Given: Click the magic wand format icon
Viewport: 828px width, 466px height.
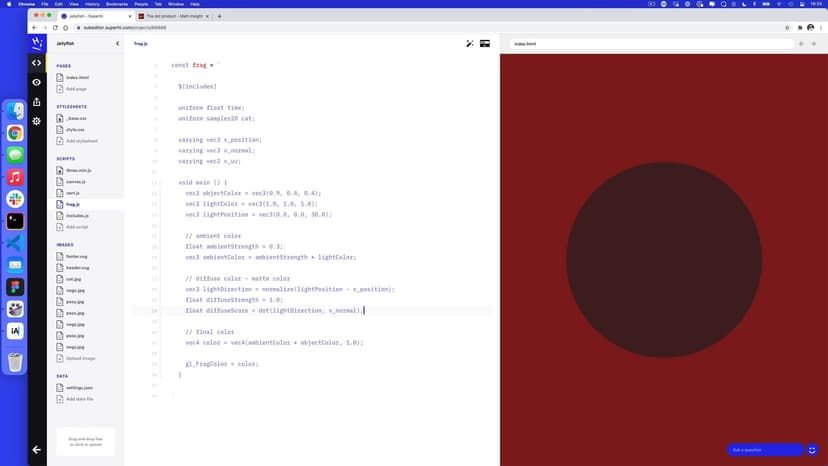Looking at the screenshot, I should coord(470,44).
